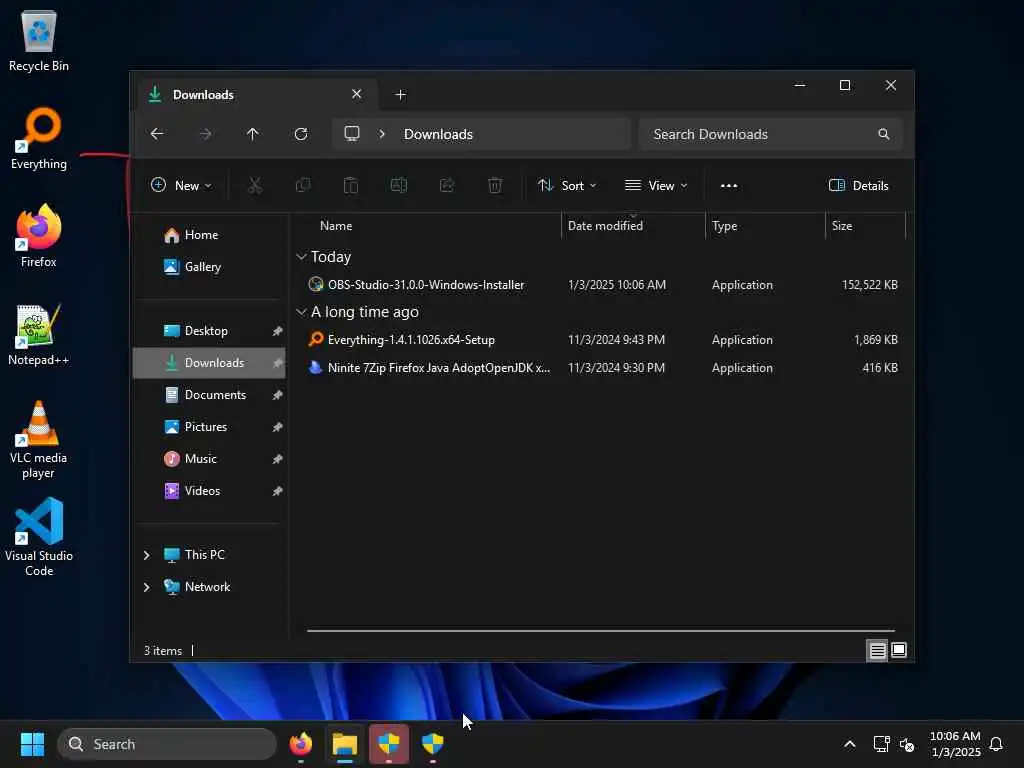This screenshot has height=768, width=1024.
Task: Go back with the left arrow
Action: 157,134
